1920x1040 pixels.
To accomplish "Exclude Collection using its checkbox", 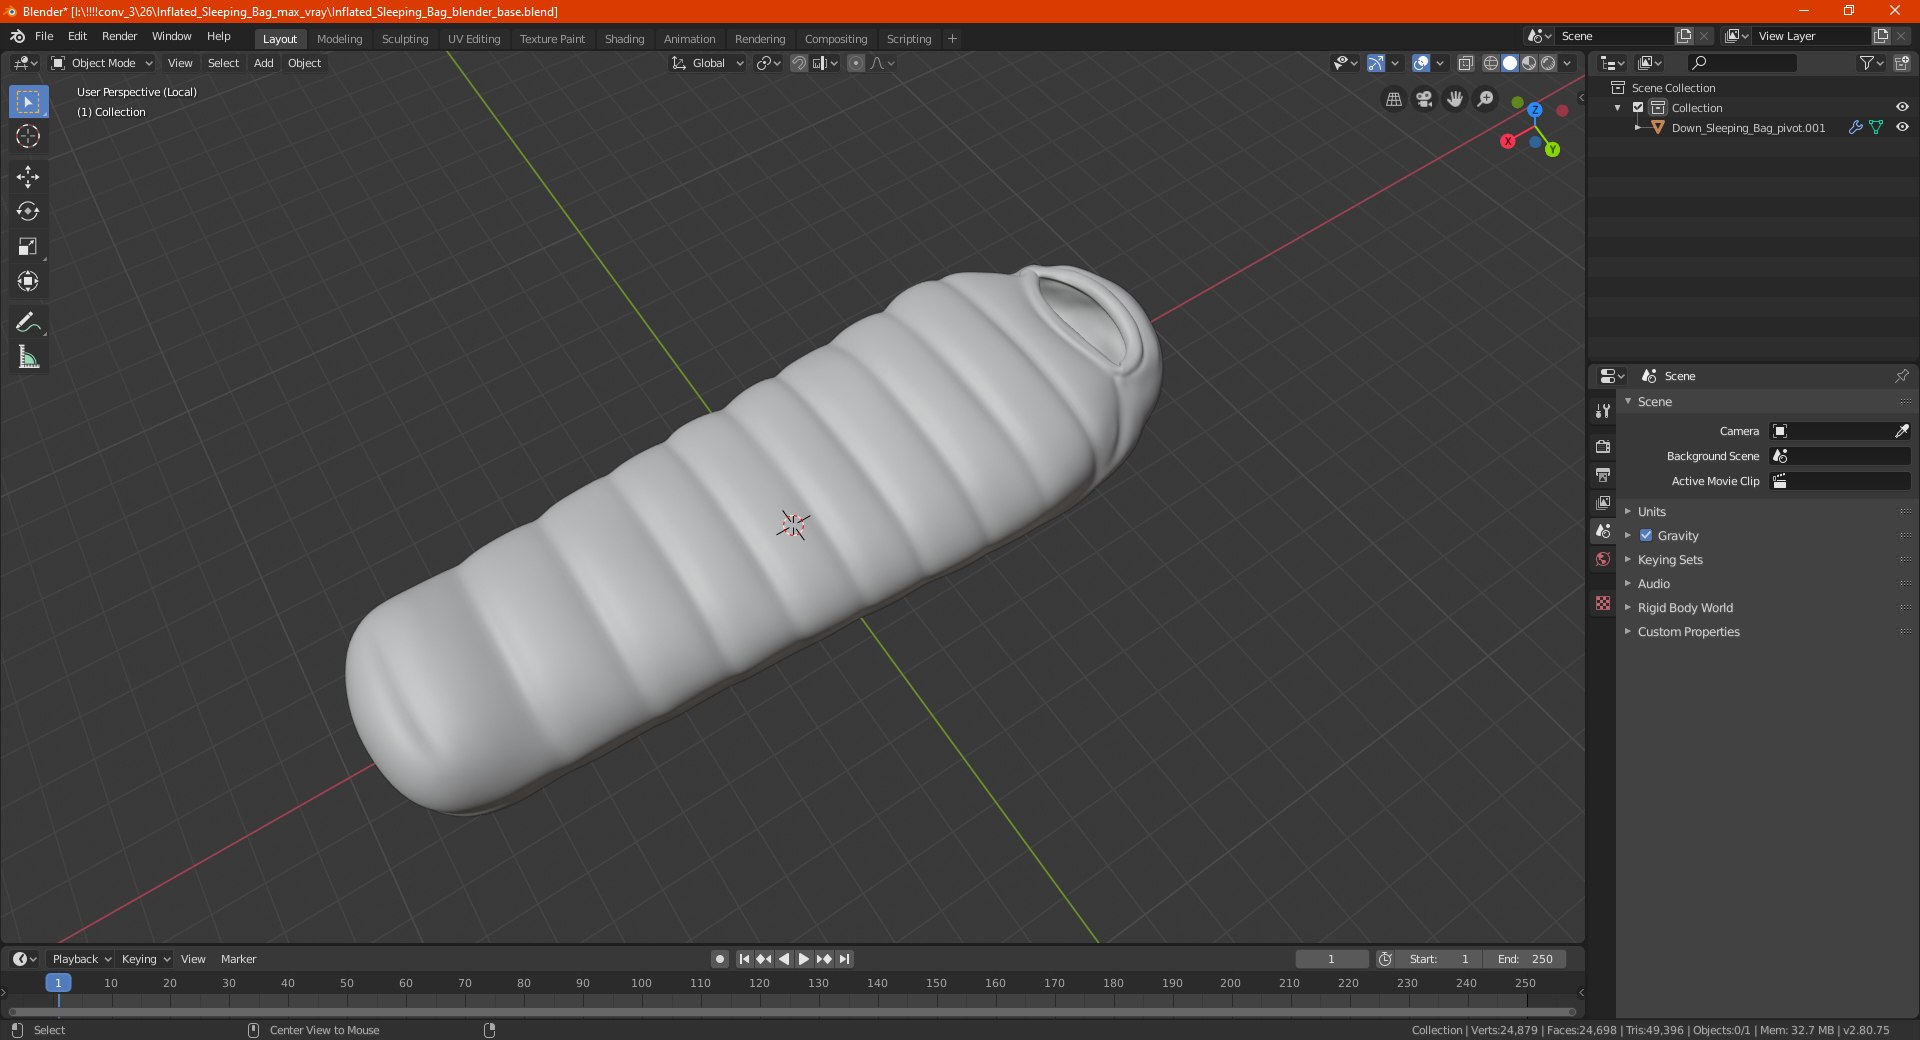I will [1638, 108].
